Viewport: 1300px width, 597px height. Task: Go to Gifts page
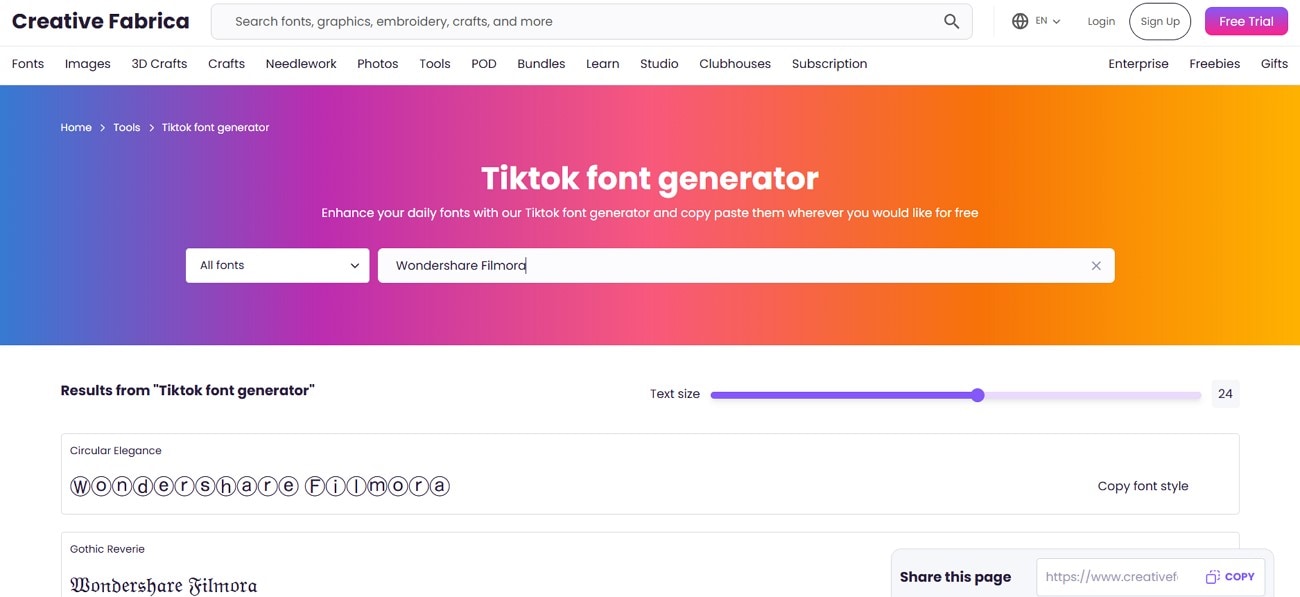1274,64
